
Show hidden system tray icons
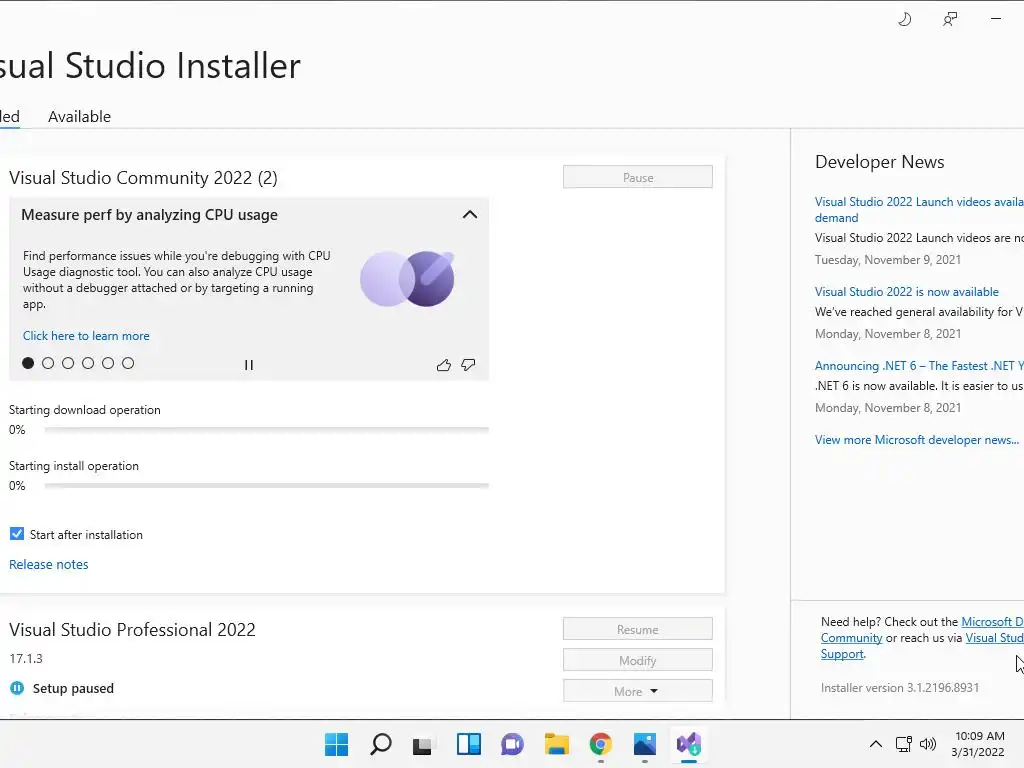(x=876, y=744)
